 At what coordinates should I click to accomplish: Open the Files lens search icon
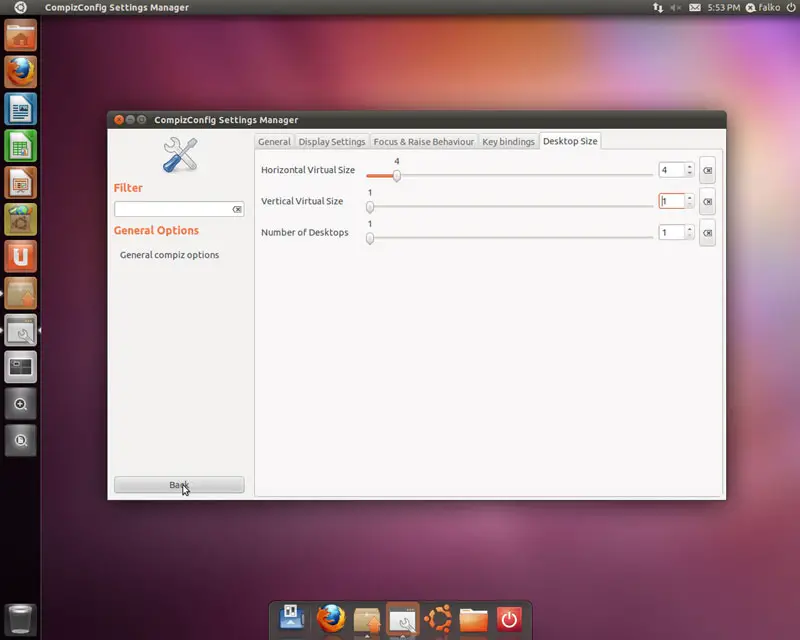[x=20, y=440]
